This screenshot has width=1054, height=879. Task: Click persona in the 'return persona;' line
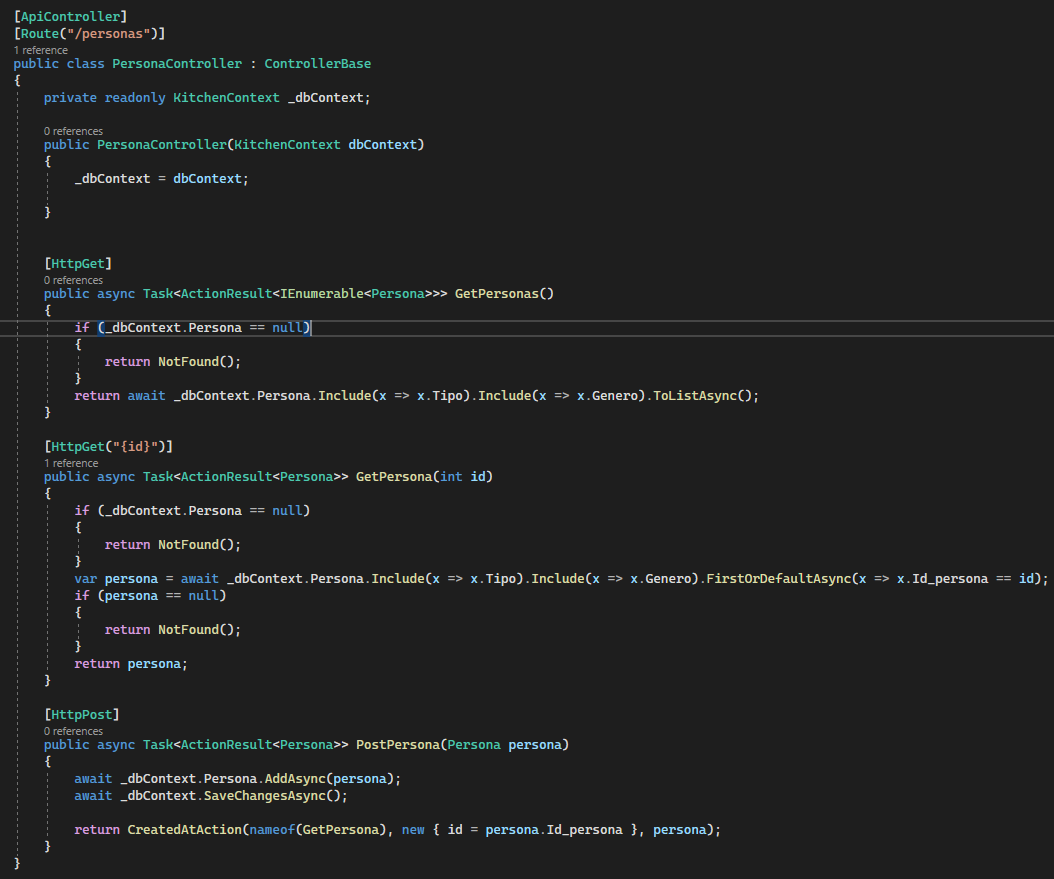154,664
